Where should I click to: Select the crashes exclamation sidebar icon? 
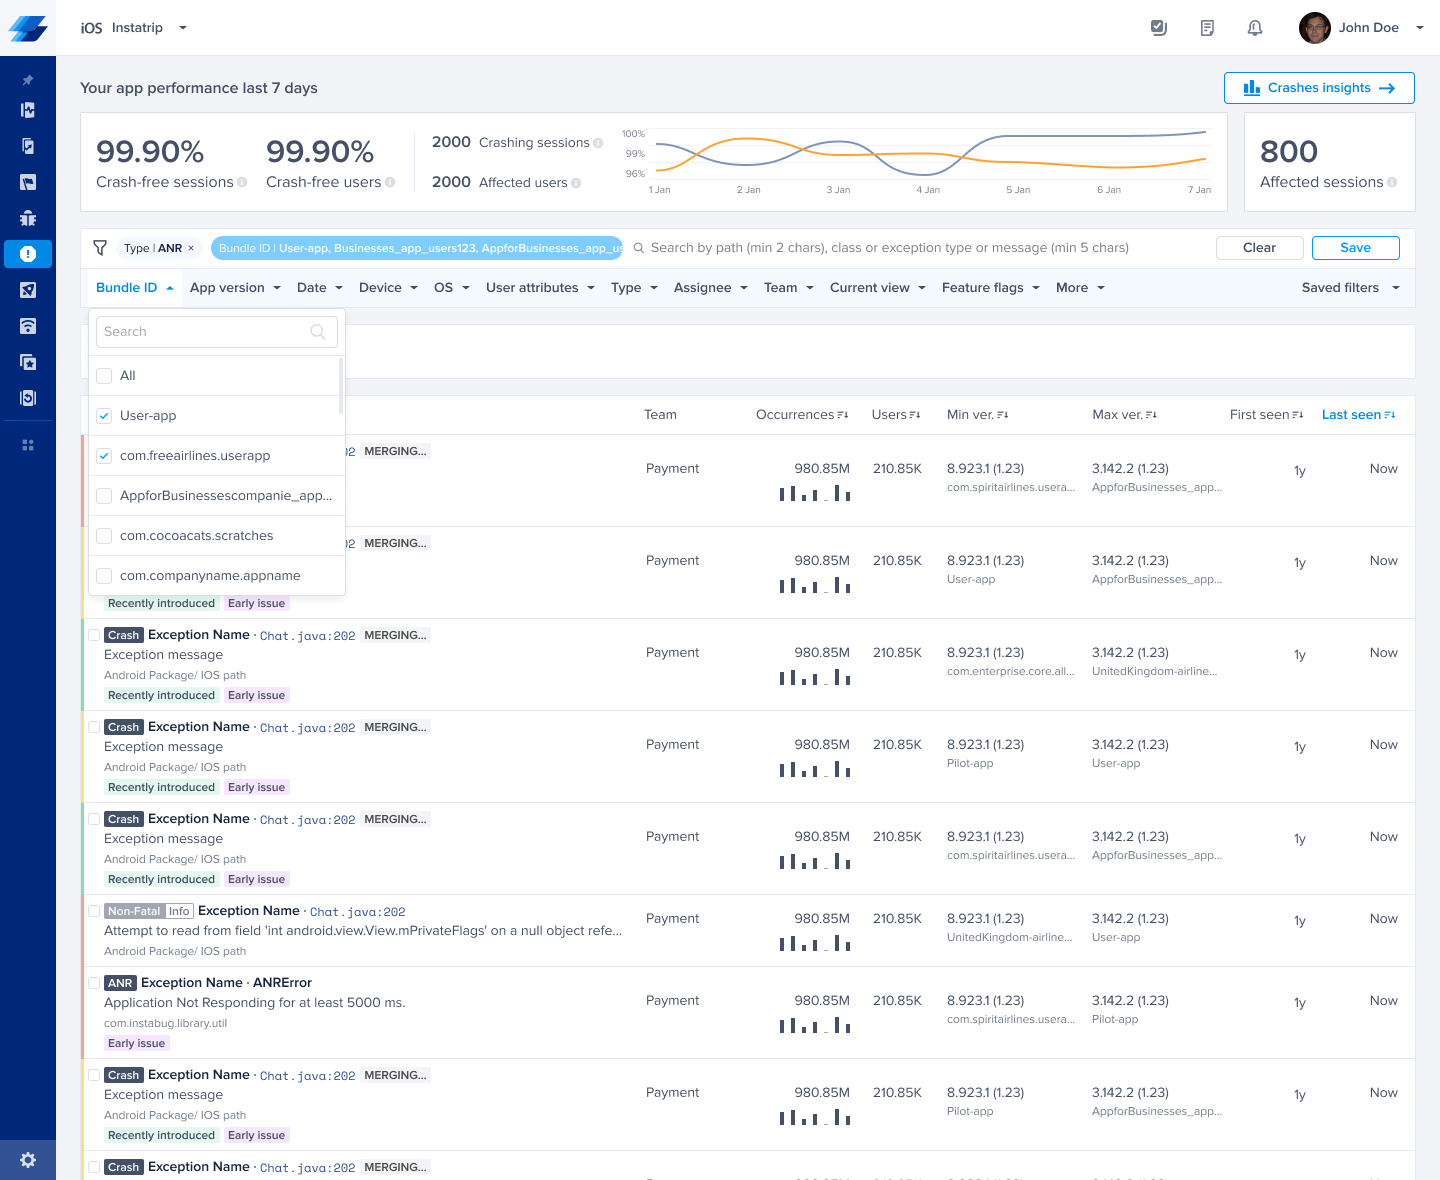click(28, 254)
